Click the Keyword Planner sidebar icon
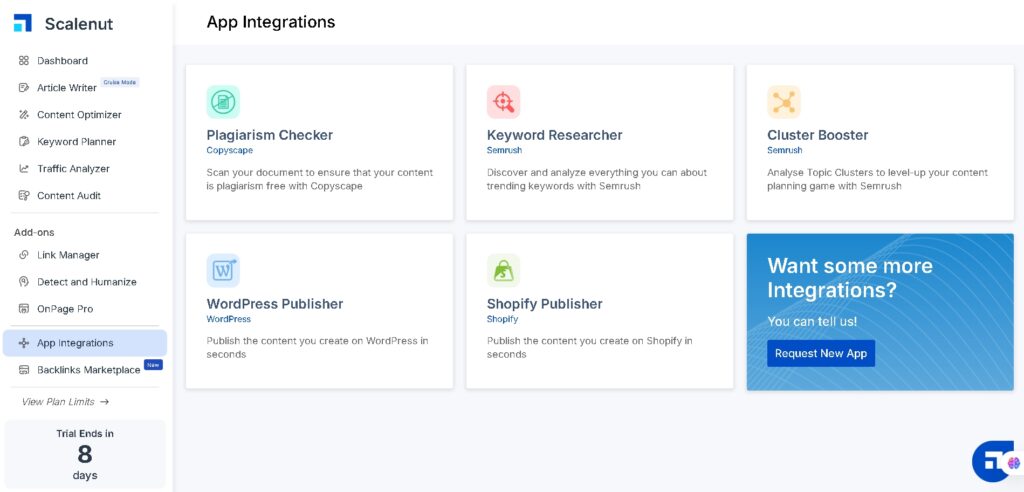 coord(24,141)
